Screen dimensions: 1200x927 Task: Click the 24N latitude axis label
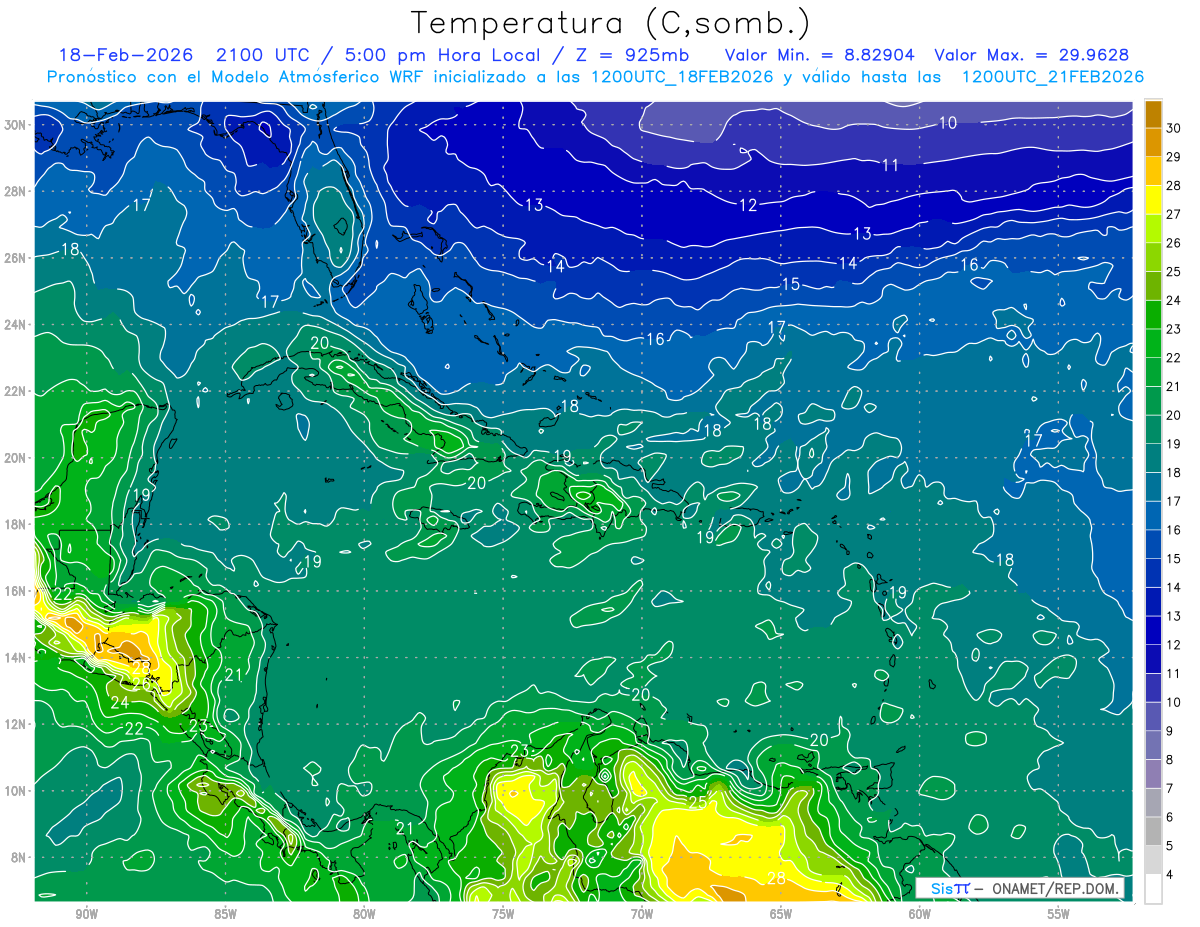[16, 324]
